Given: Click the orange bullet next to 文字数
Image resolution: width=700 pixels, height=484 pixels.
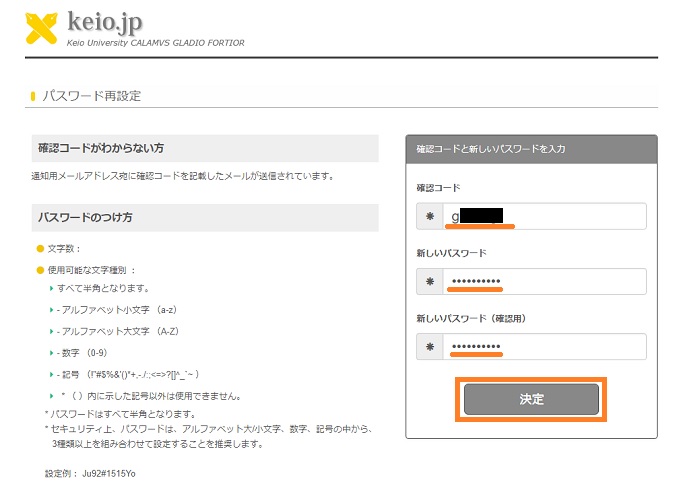Looking at the screenshot, I should pyautogui.click(x=40, y=248).
